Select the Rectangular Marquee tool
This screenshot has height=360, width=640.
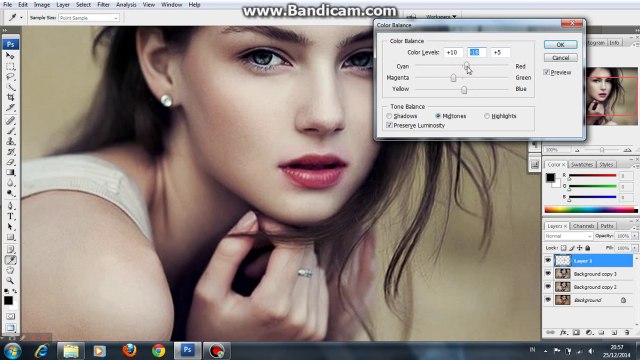click(10, 66)
